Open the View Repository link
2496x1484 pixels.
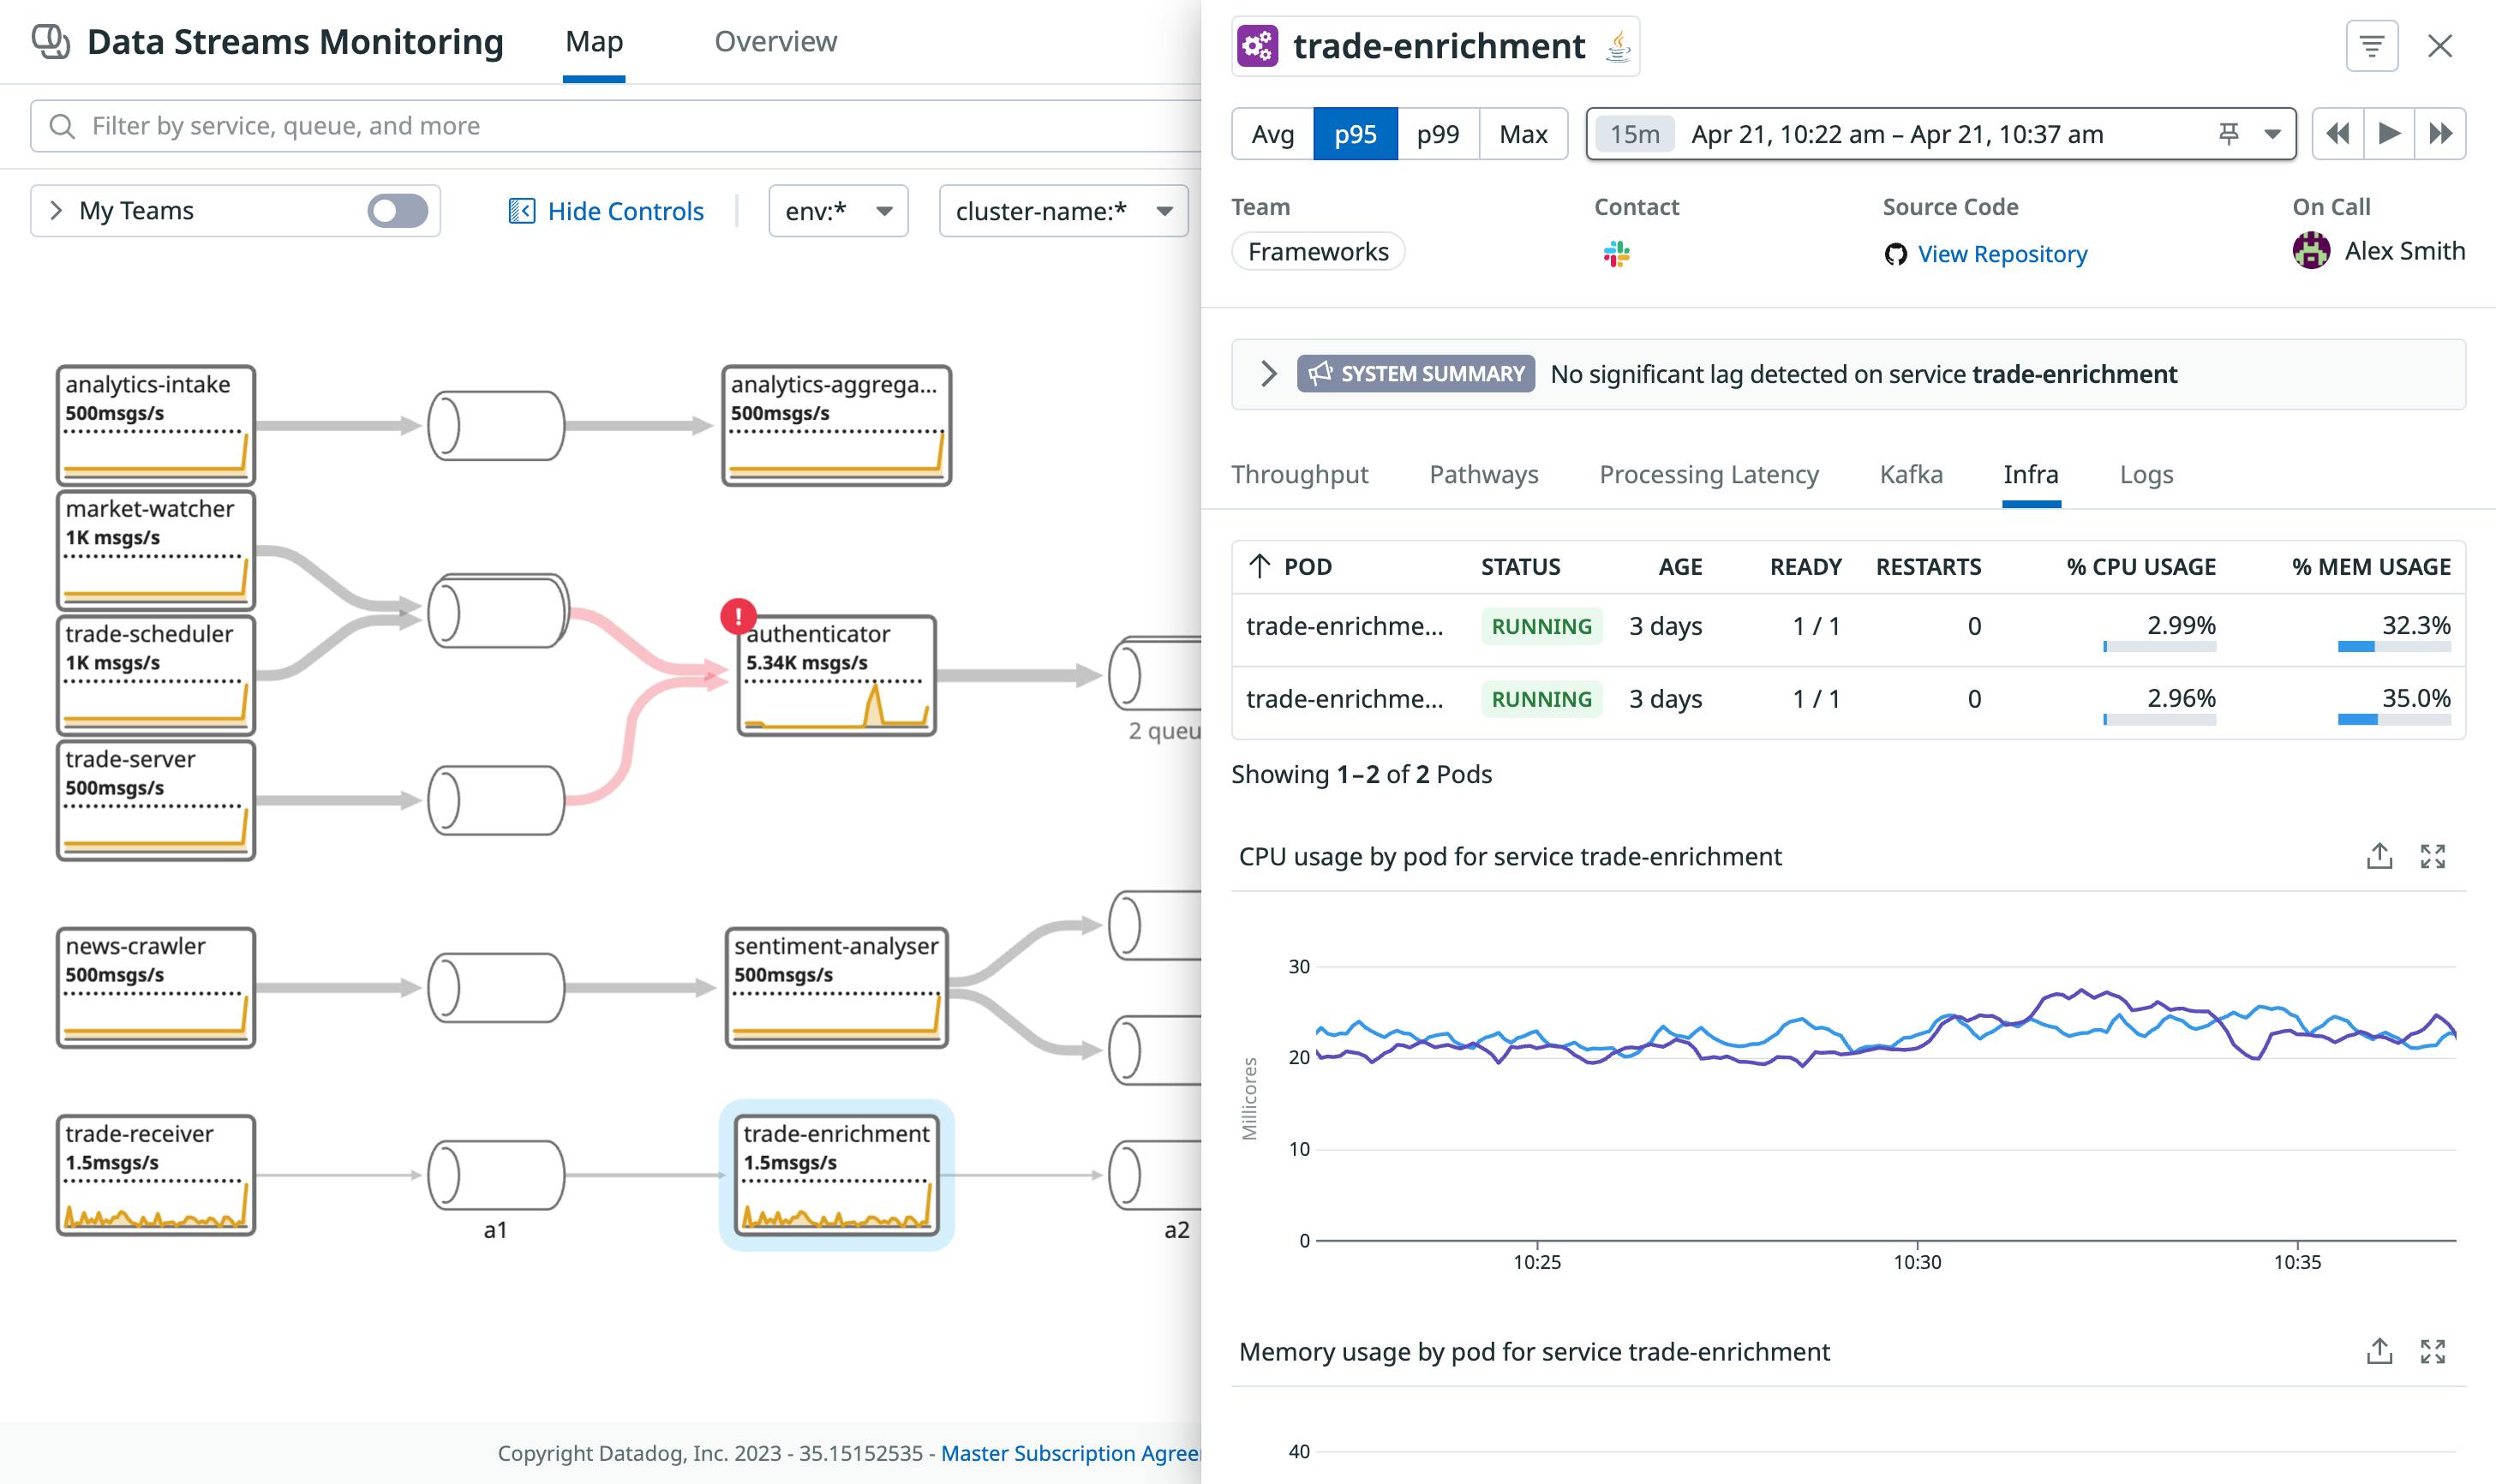click(x=2001, y=254)
